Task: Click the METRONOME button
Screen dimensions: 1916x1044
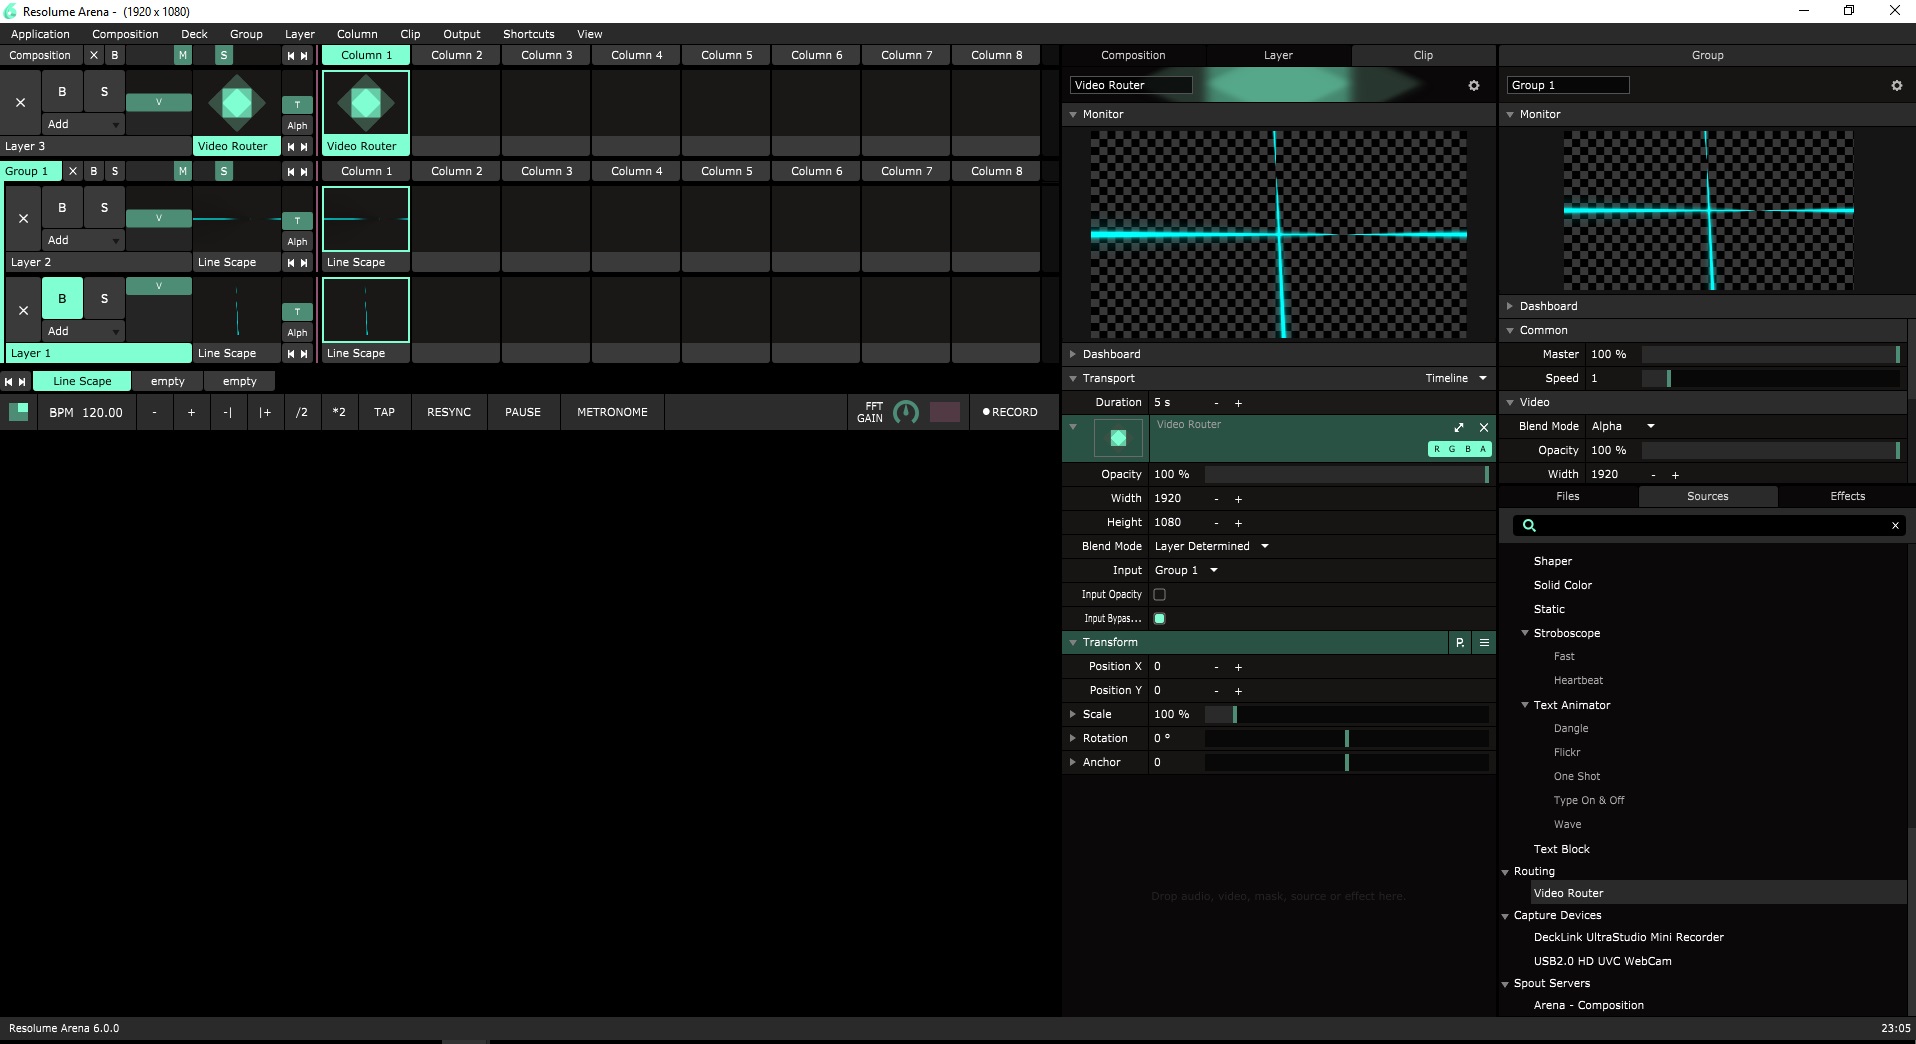Action: 612,412
